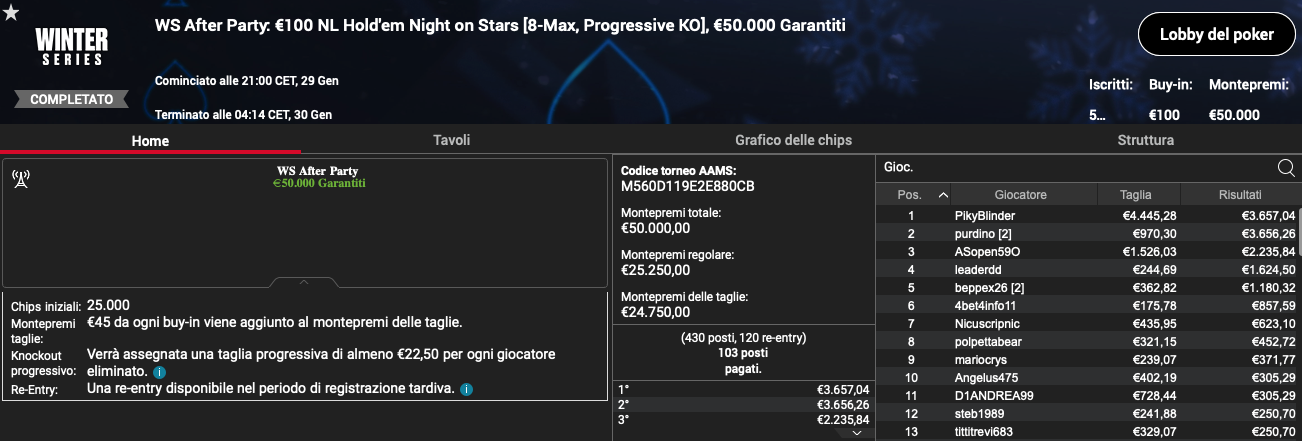Image resolution: width=1302 pixels, height=441 pixels.
Task: Select player PikyBlinder row
Action: coord(1089,216)
